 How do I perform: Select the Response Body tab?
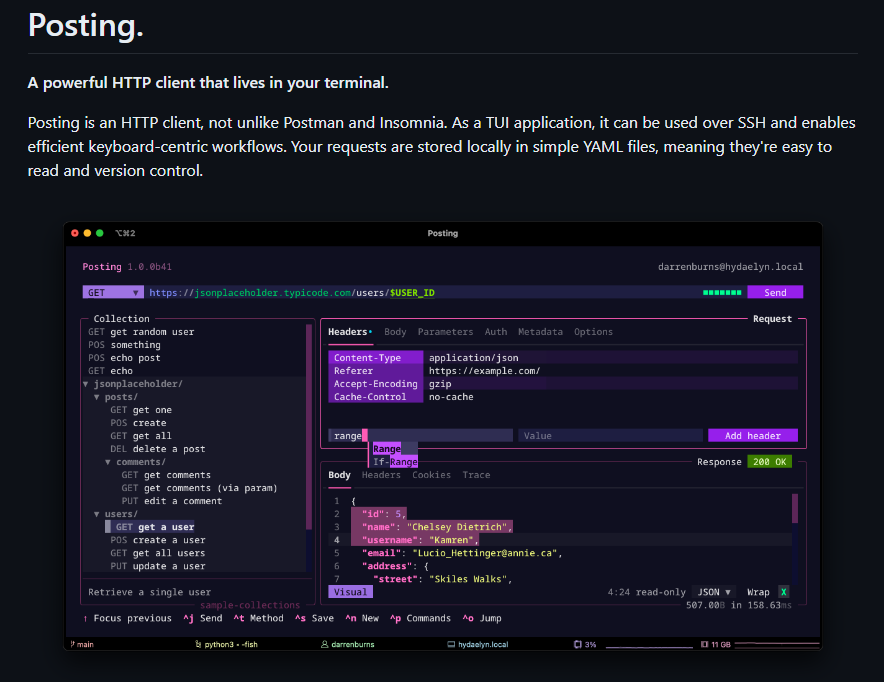tap(339, 475)
